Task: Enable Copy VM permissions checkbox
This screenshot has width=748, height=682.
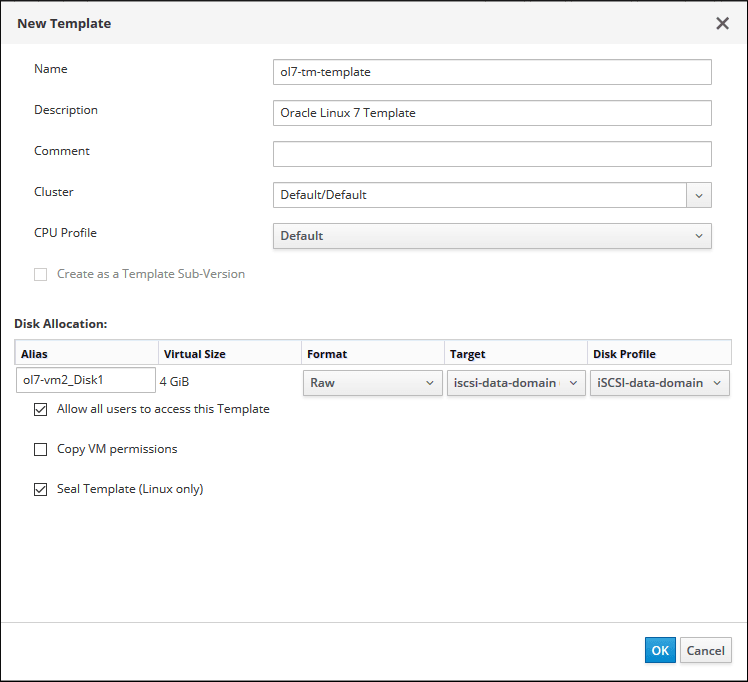Action: pyautogui.click(x=41, y=449)
